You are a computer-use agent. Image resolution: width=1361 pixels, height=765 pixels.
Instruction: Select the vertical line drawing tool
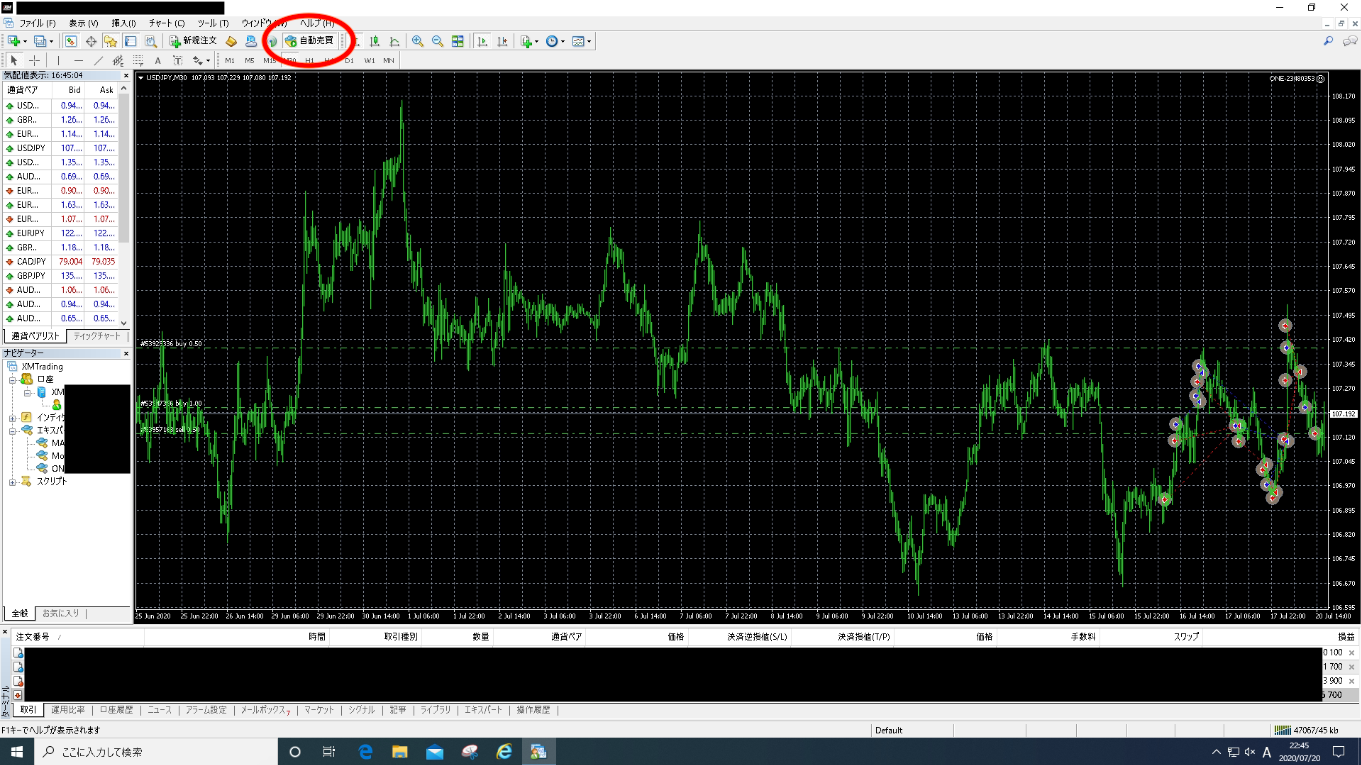(x=58, y=60)
